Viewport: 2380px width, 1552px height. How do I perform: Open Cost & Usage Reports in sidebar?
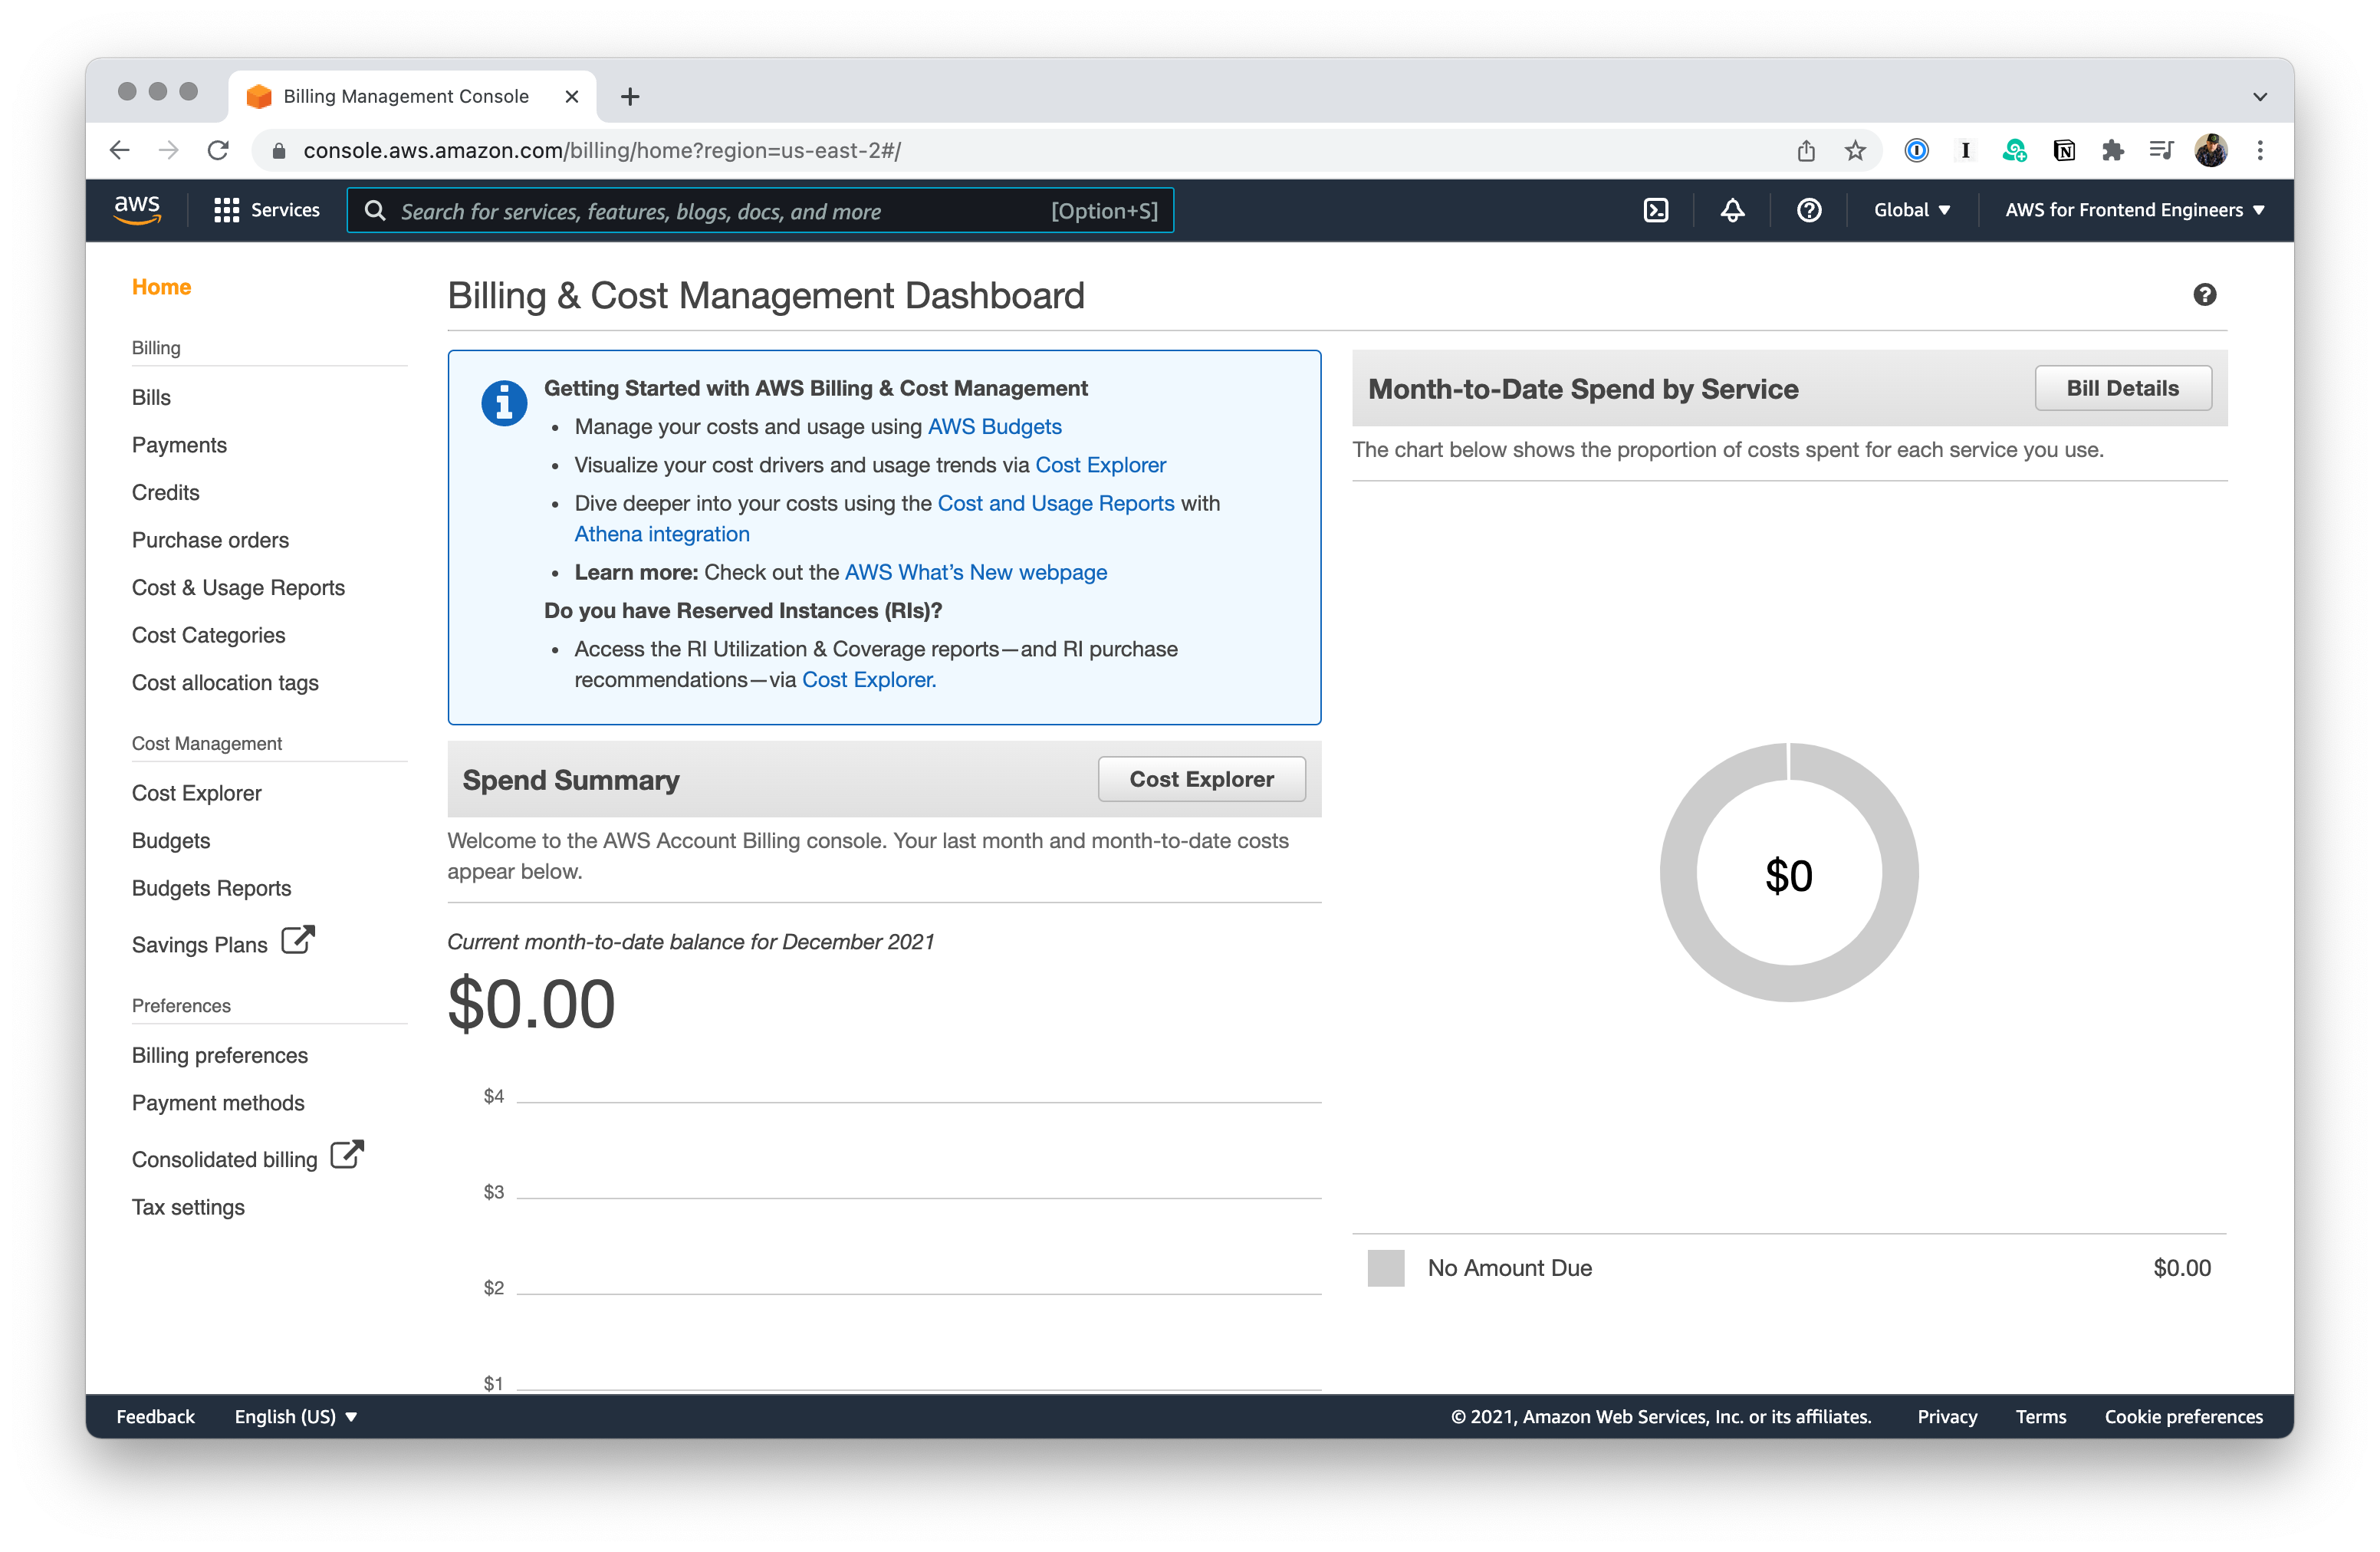click(x=238, y=587)
